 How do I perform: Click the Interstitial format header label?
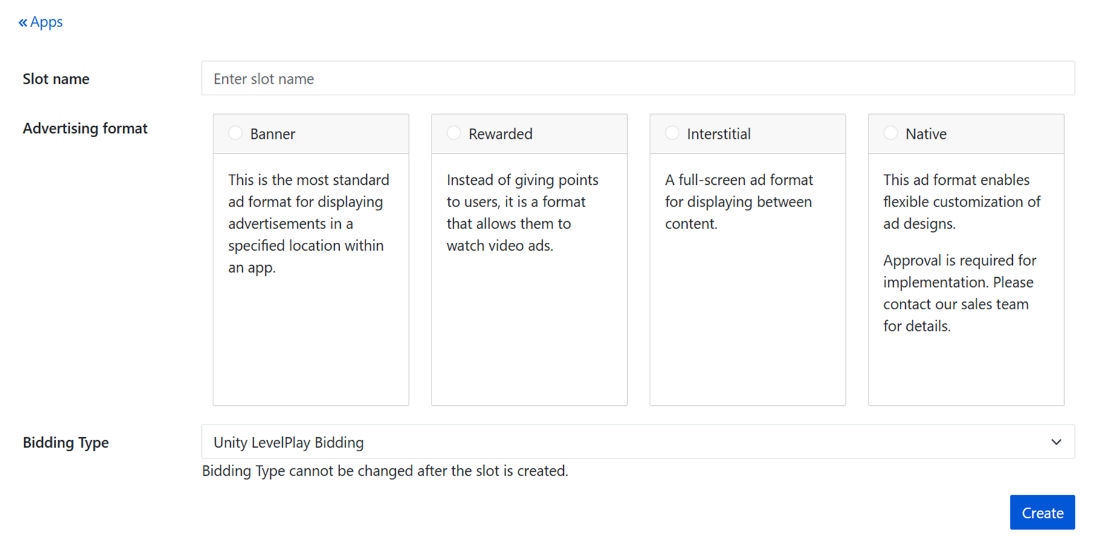[x=718, y=134]
